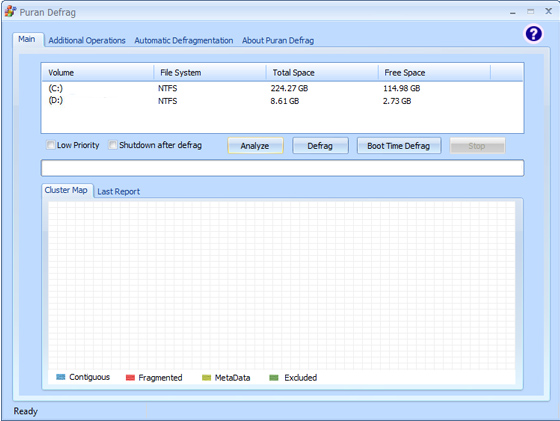Screen dimensions: 560x421
Task: Select the (D:) volume row
Action: point(282,101)
